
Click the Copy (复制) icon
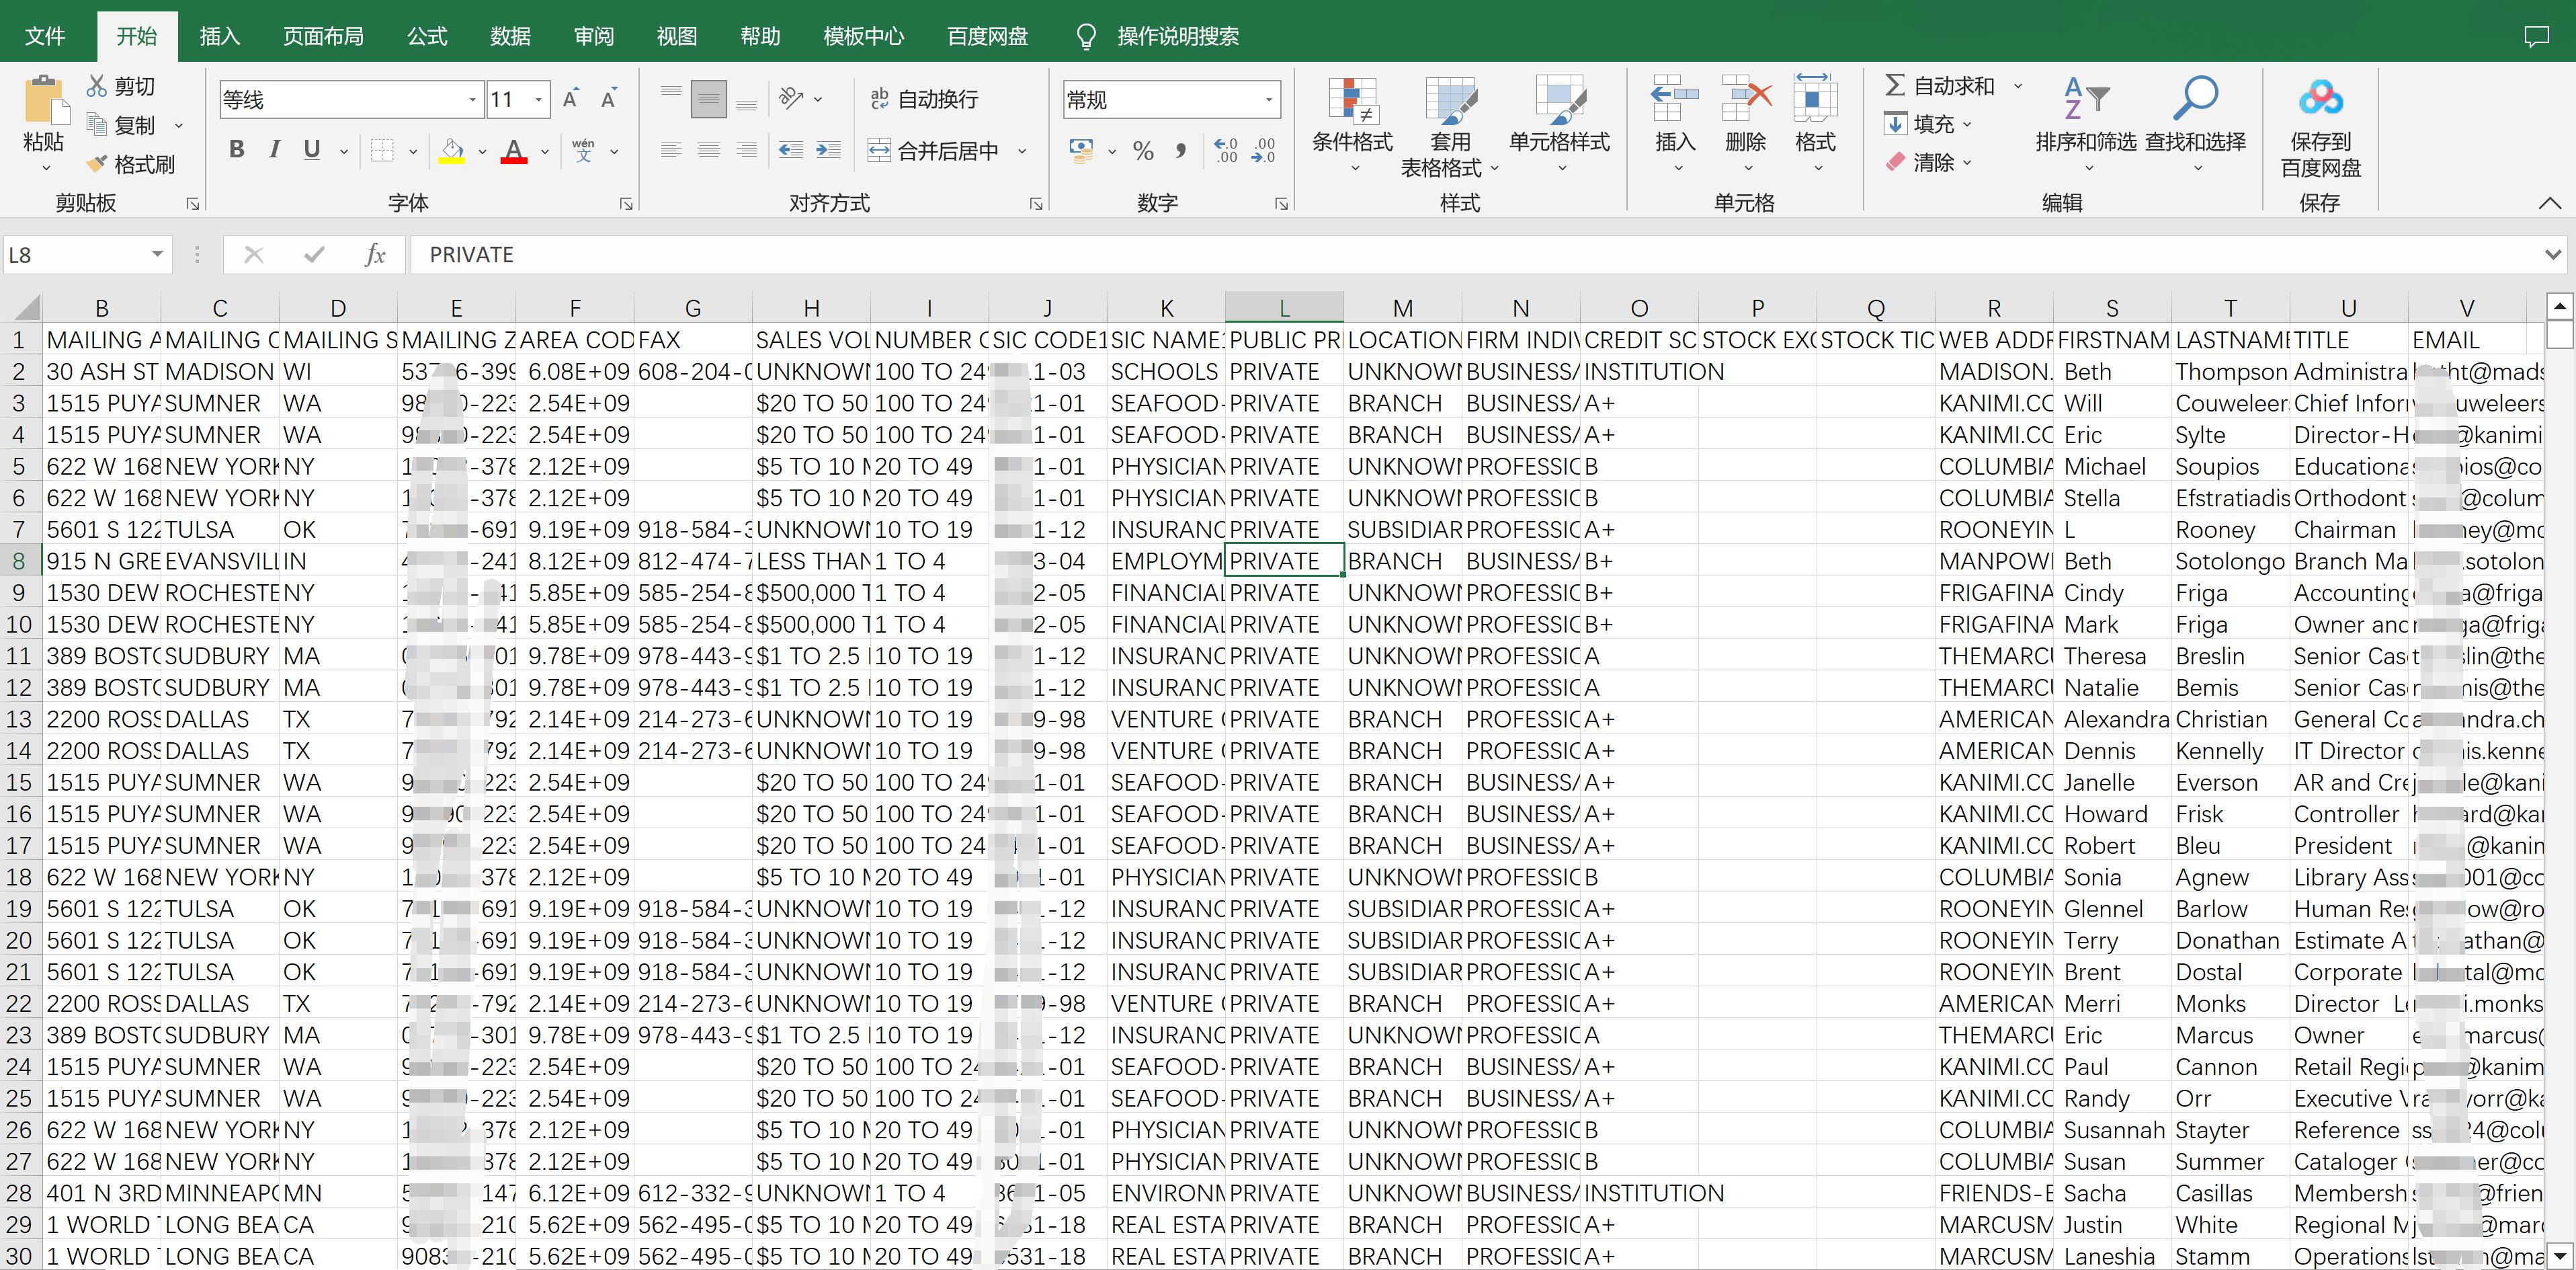97,124
